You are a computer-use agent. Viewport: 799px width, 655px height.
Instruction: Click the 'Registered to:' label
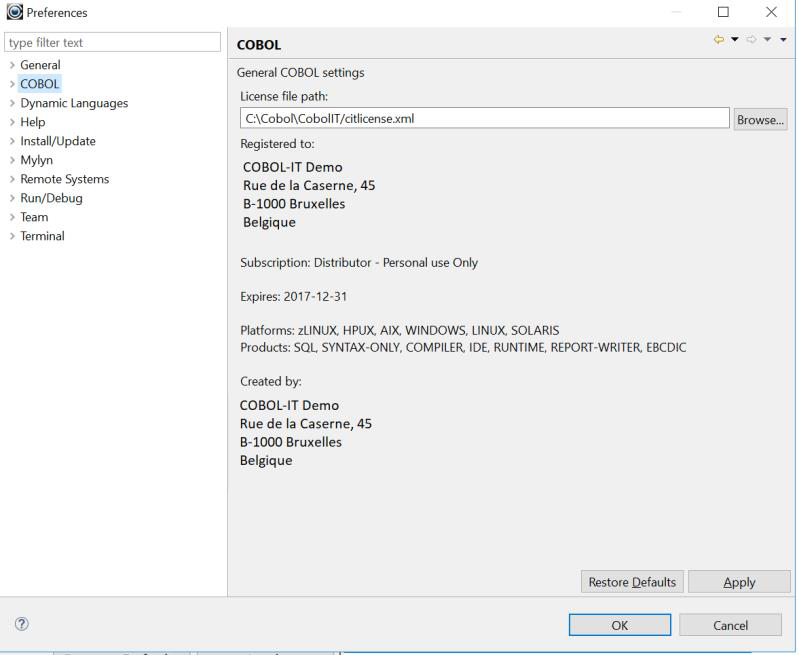click(x=277, y=144)
